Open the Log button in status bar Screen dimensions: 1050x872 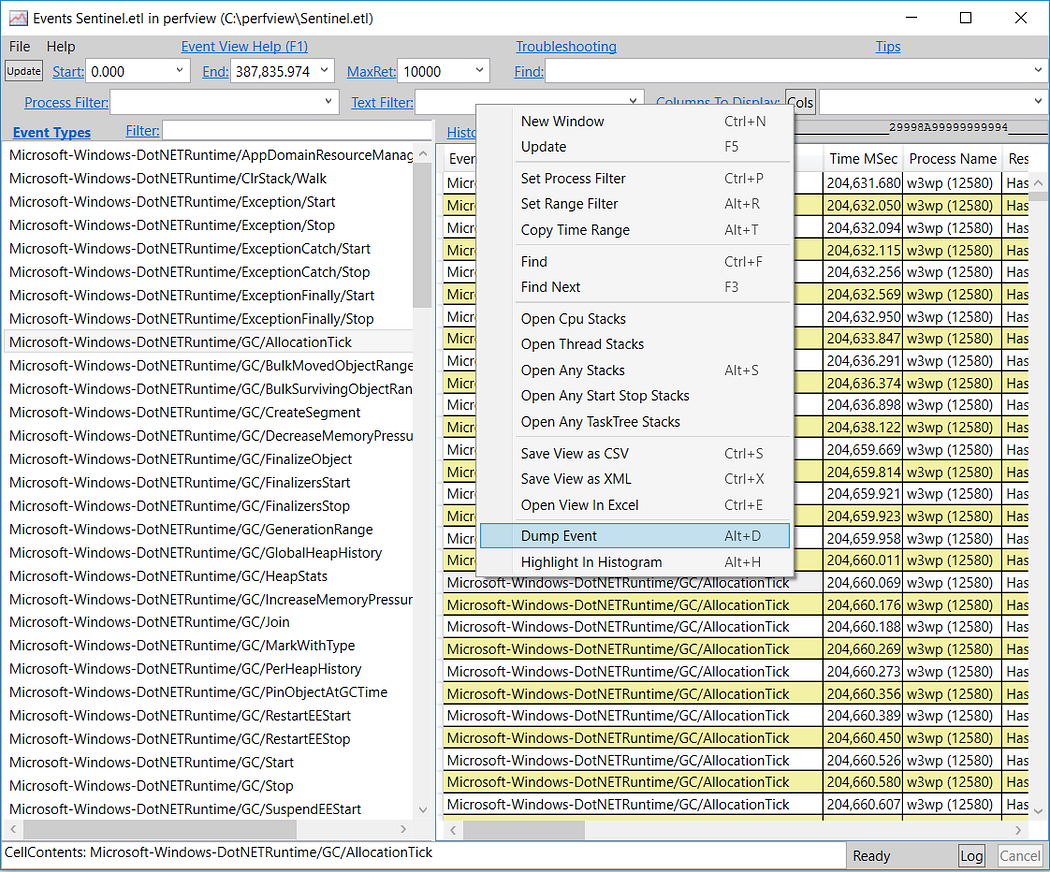click(x=971, y=855)
